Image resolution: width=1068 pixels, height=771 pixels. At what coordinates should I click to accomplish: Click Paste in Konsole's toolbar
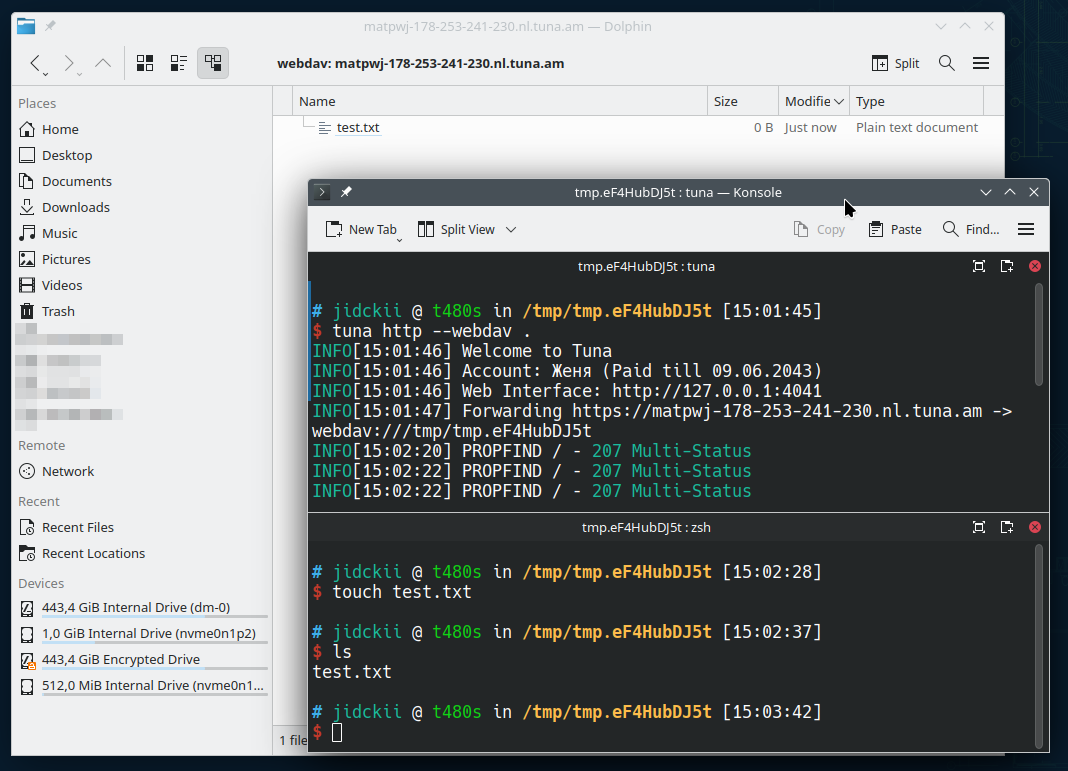tap(894, 229)
